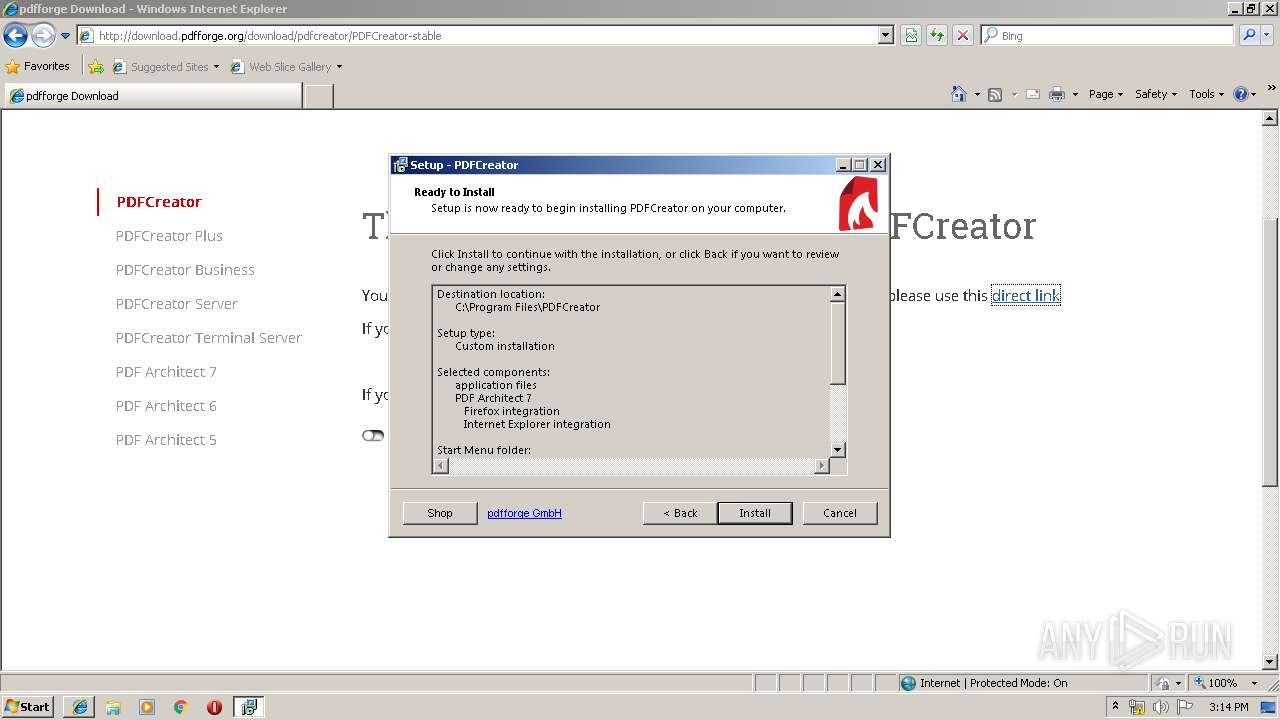
Task: Toggle the switch on the webpage
Action: [373, 435]
